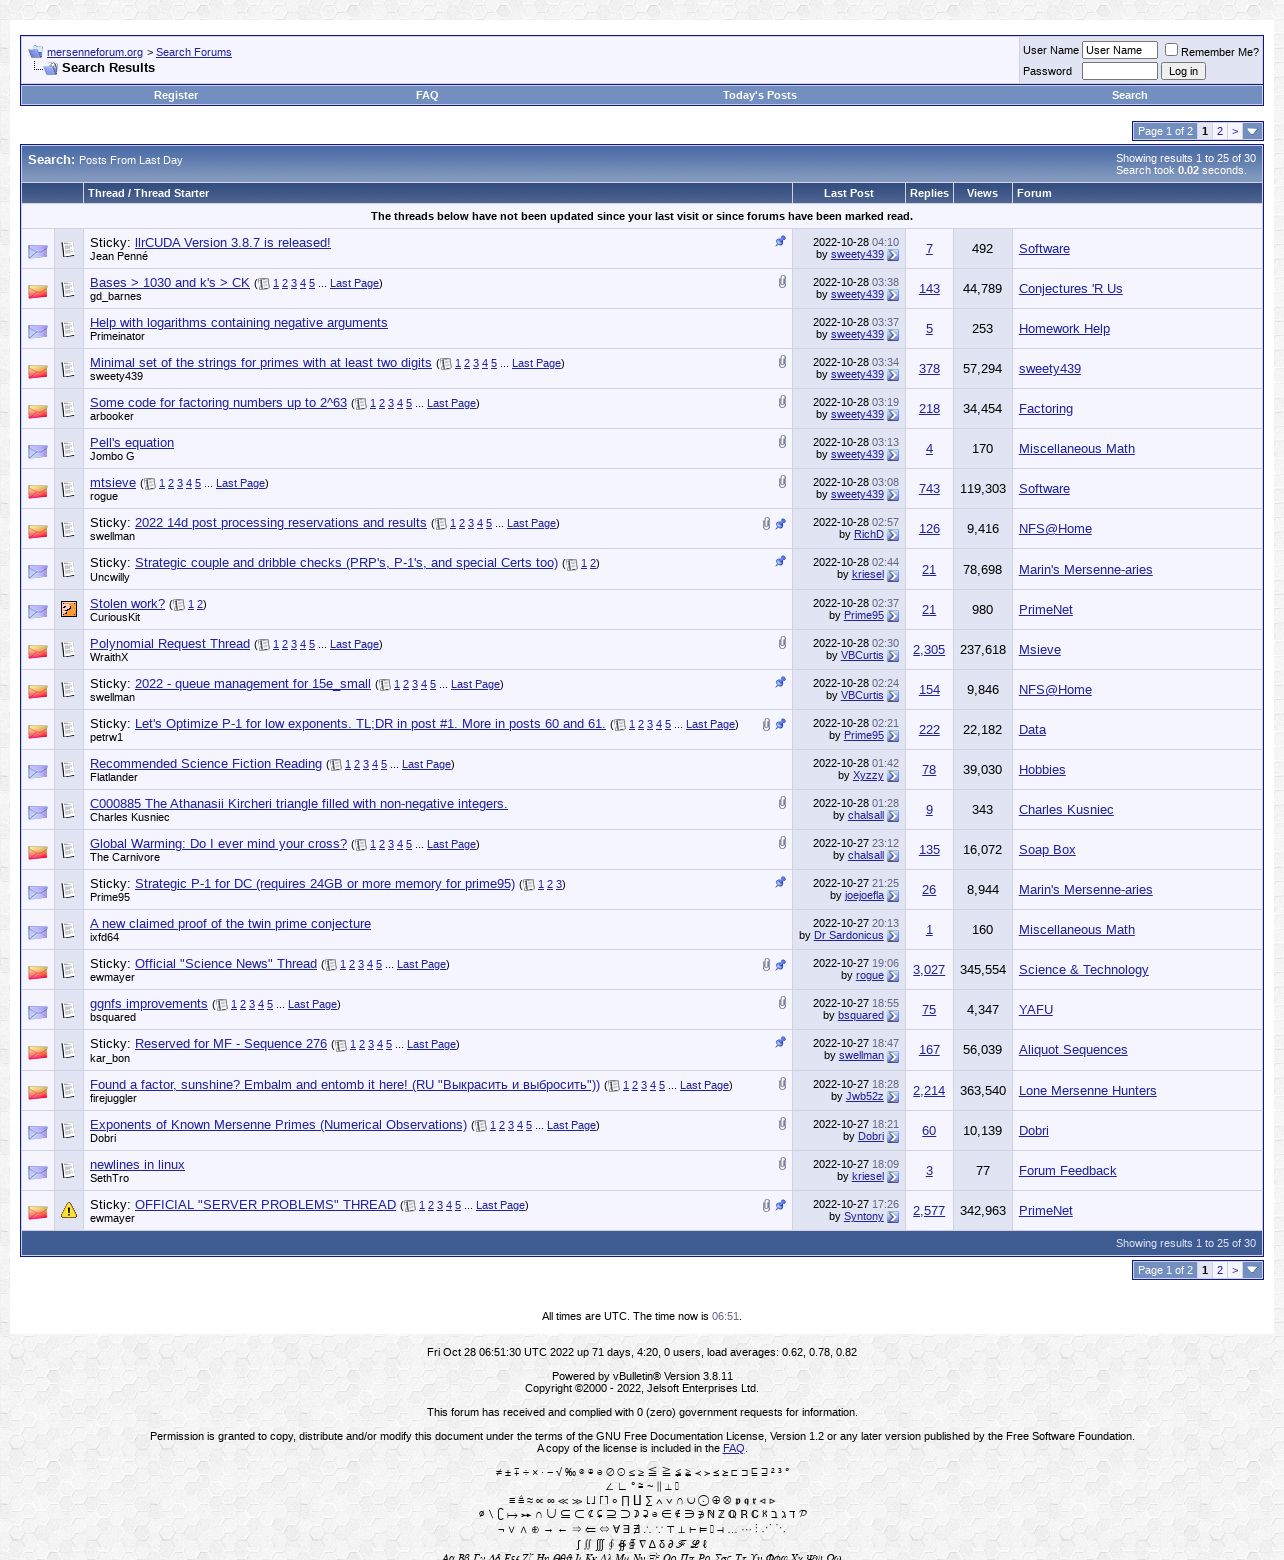The width and height of the screenshot is (1284, 1560).
Task: Tick the Remember Me checkbox
Action: [1171, 50]
